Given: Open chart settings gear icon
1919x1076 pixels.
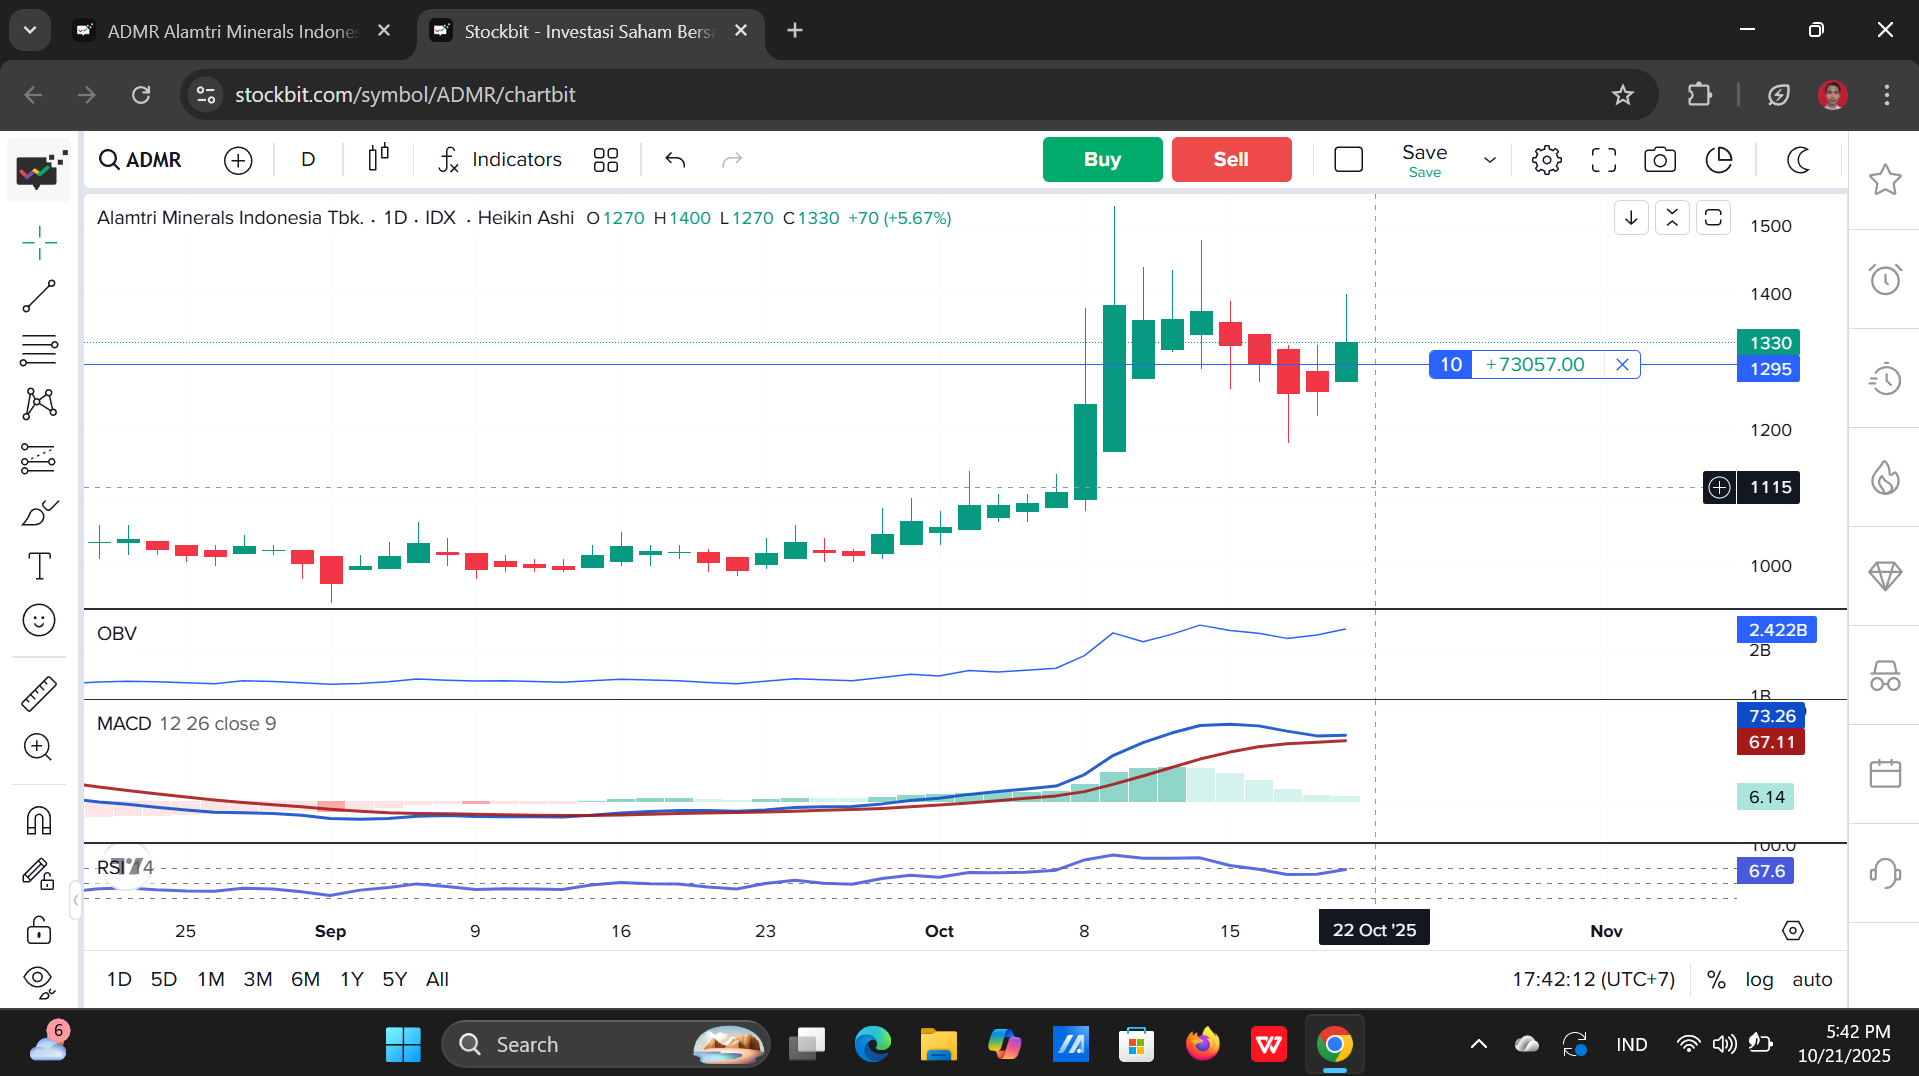Looking at the screenshot, I should click(x=1546, y=160).
